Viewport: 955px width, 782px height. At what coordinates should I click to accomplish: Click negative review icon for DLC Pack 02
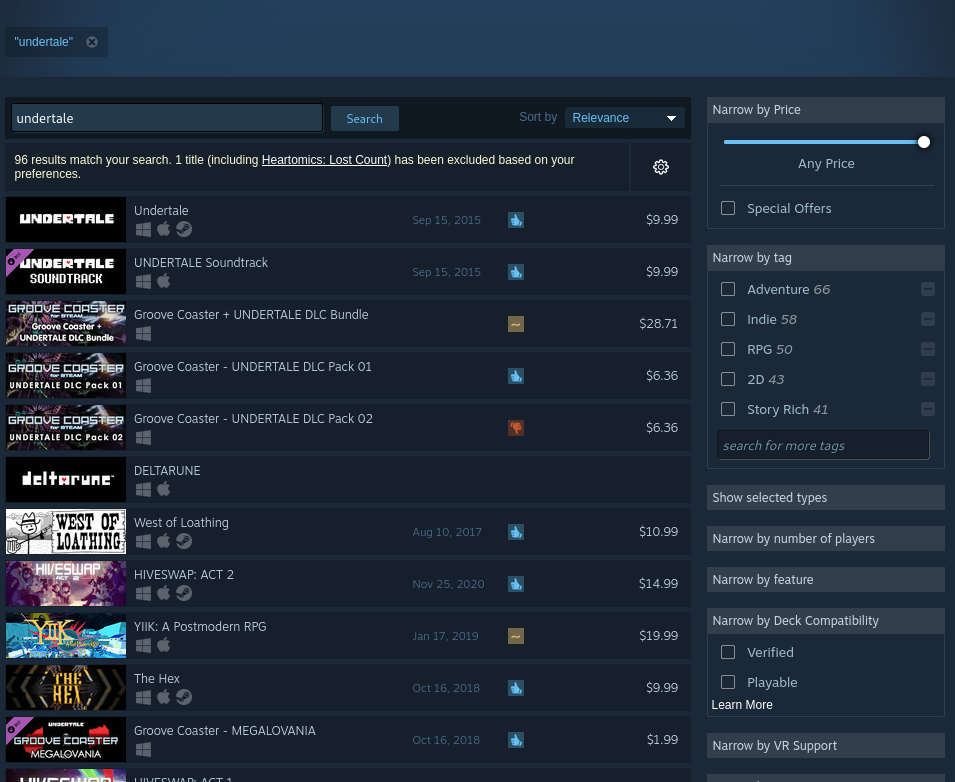tap(515, 428)
